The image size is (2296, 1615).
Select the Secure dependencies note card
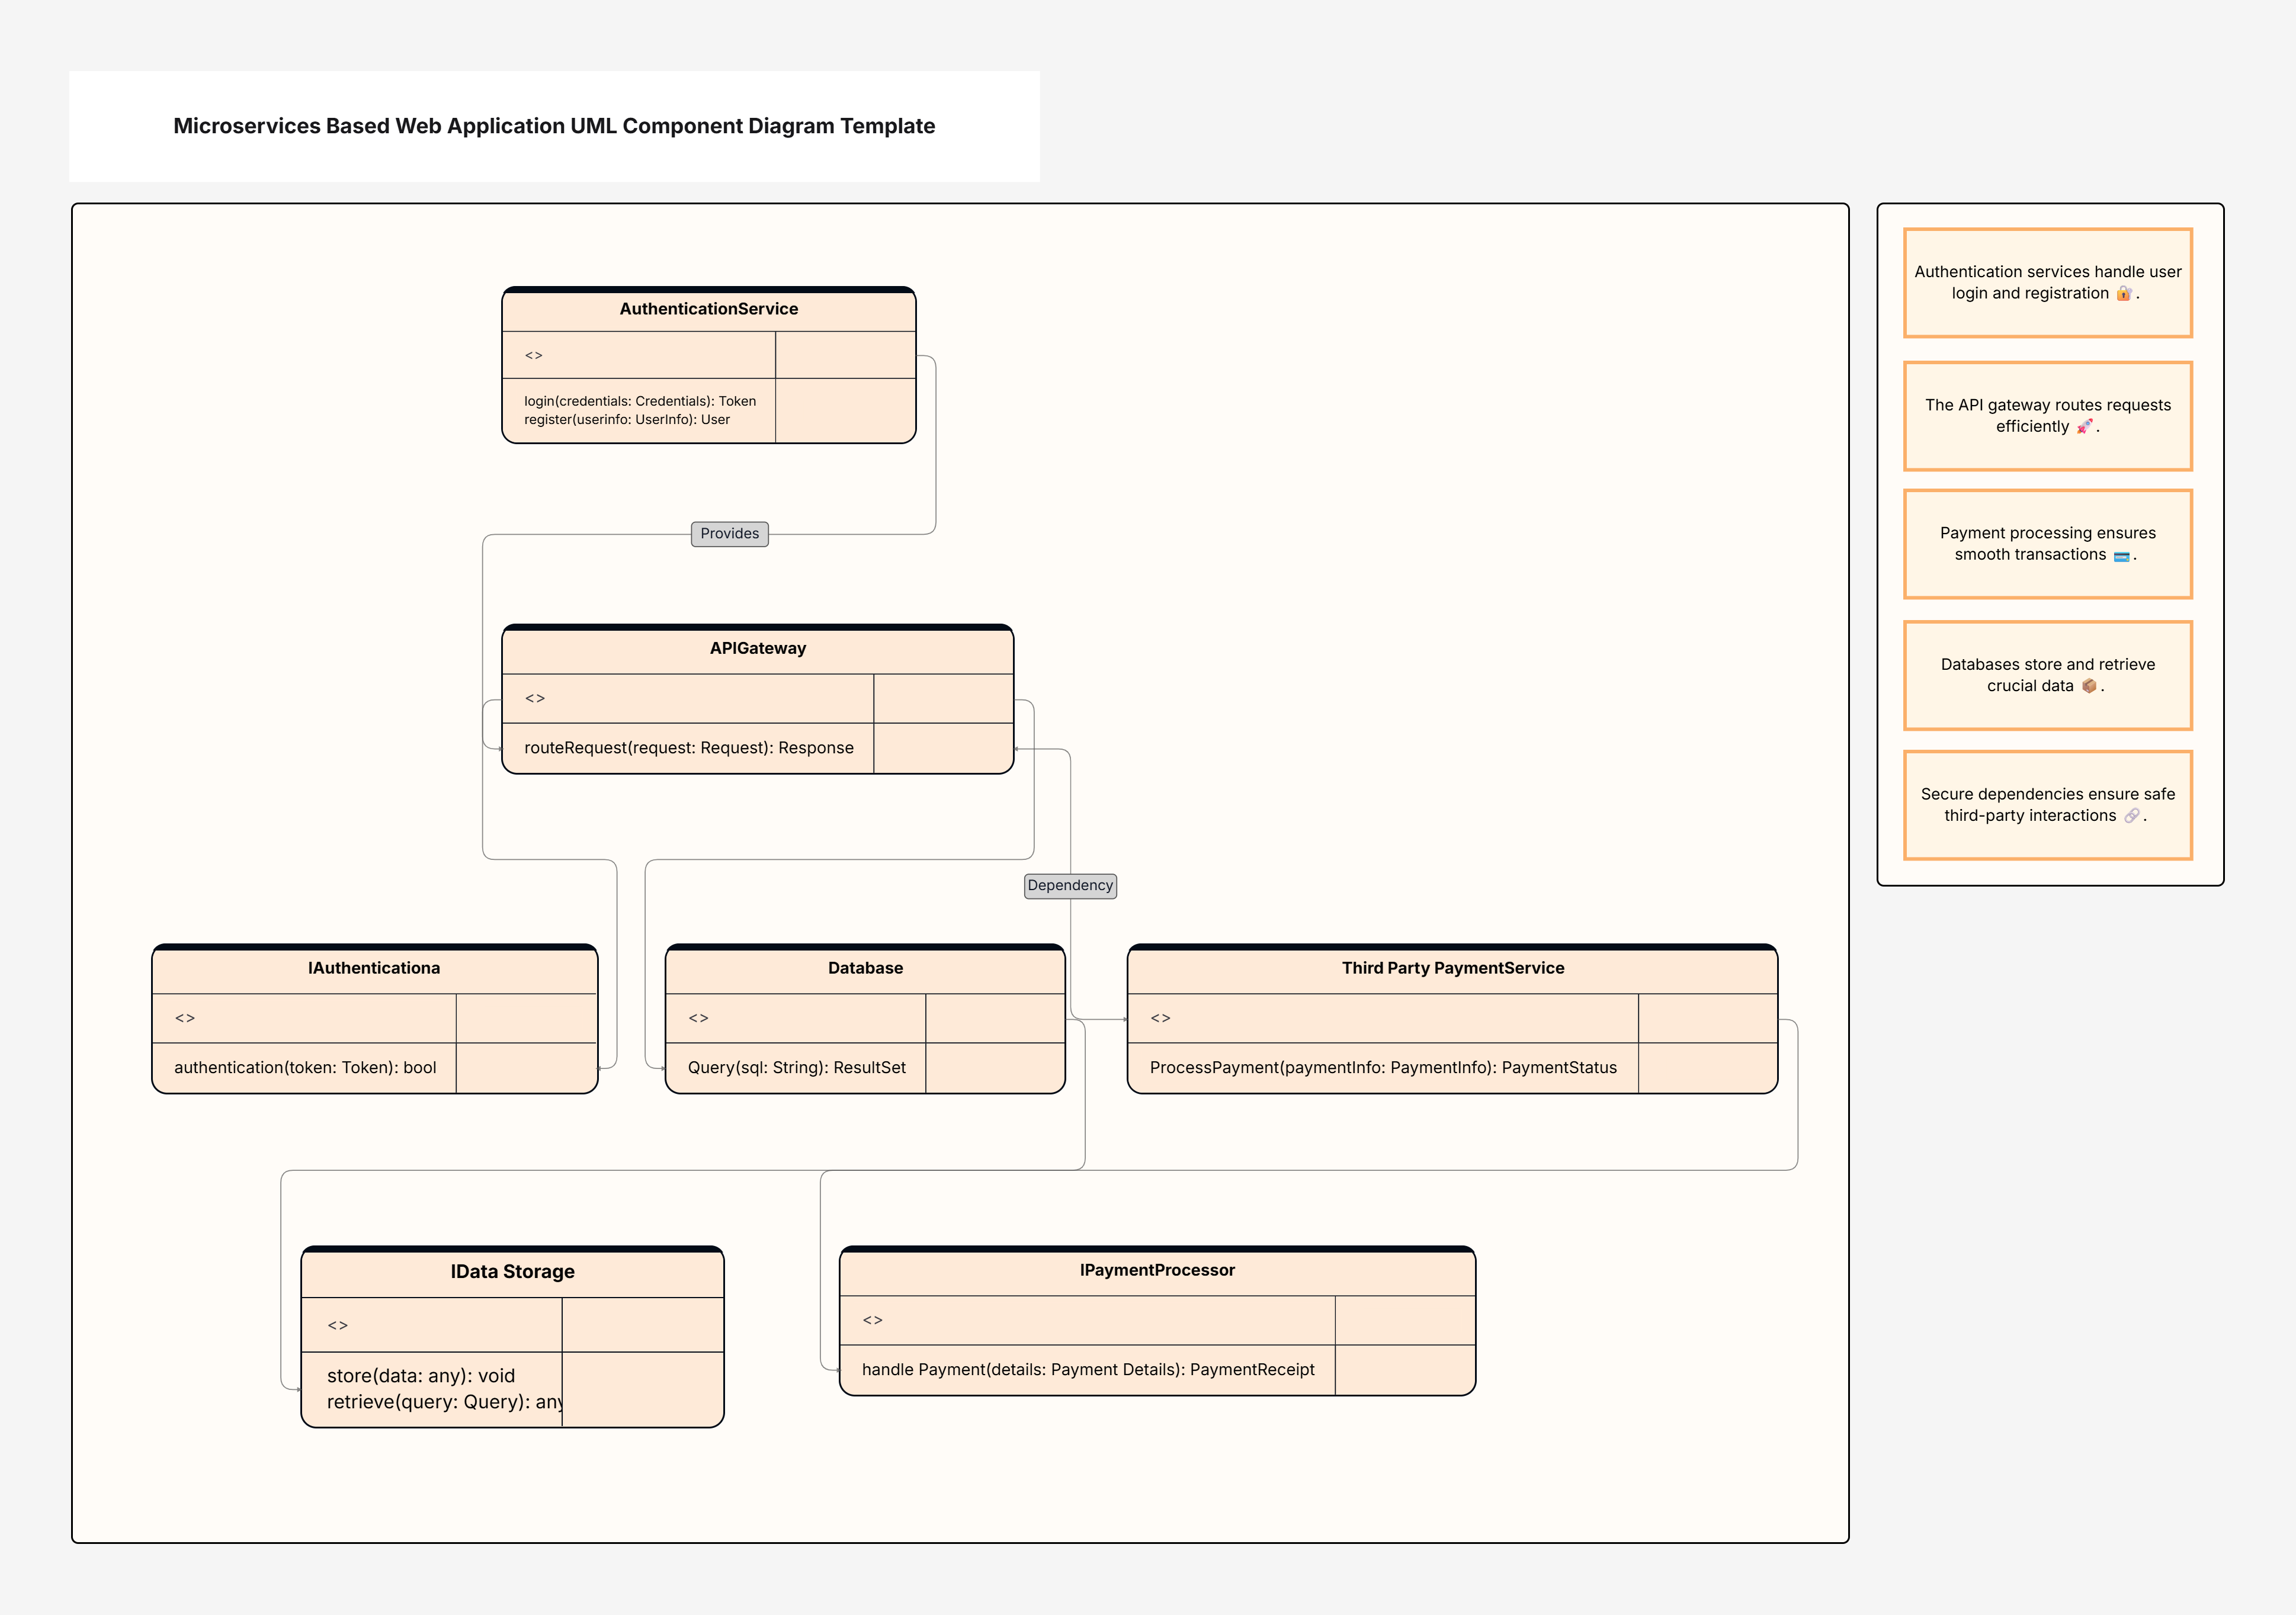2048,805
